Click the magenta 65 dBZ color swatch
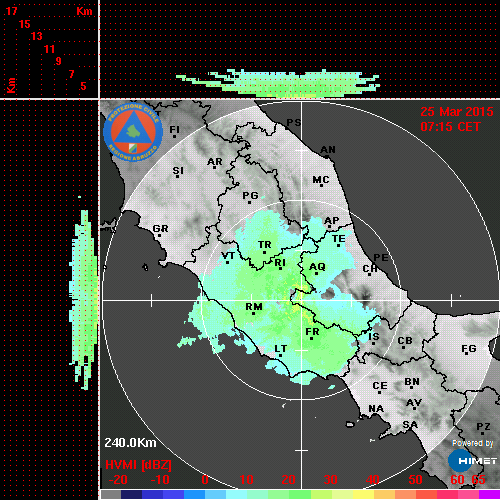The height and width of the screenshot is (500, 500). [x=489, y=495]
